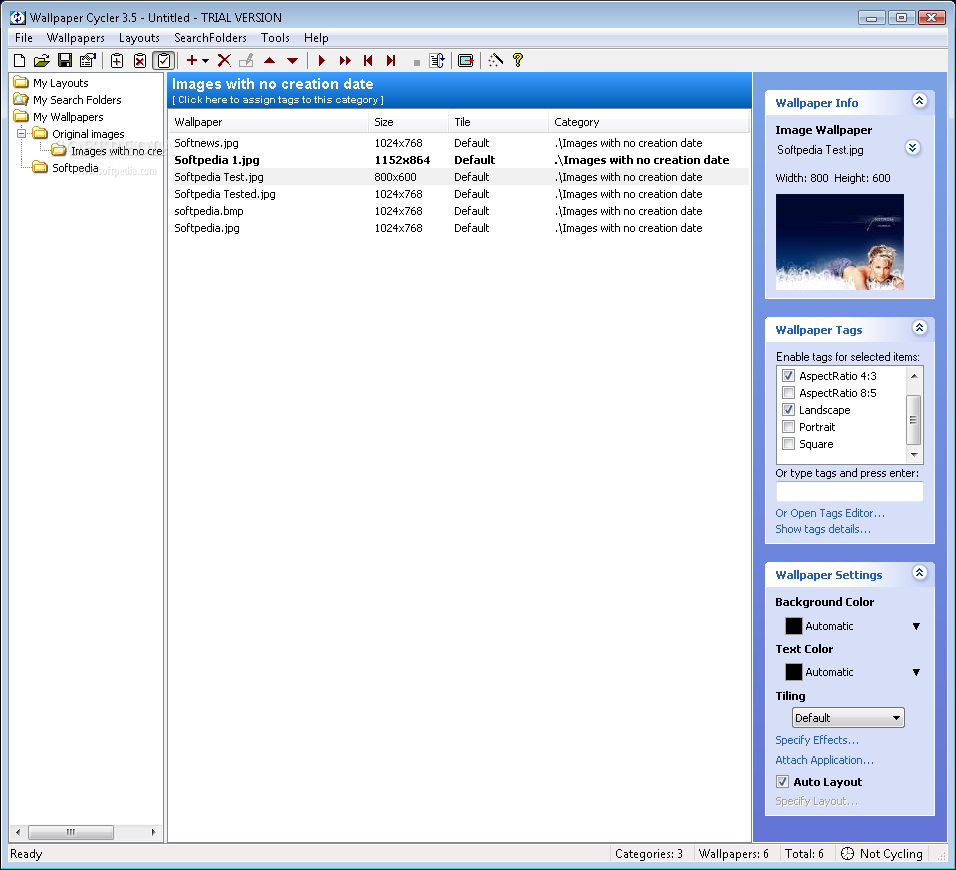Screen dimensions: 956x870
Task: Click the wallpaper preview thumbnail
Action: (840, 242)
